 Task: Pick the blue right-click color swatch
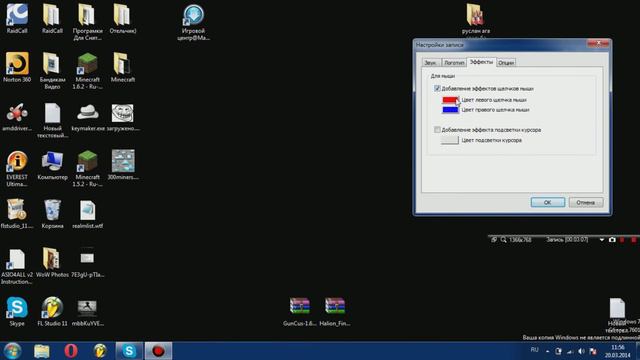[x=450, y=110]
